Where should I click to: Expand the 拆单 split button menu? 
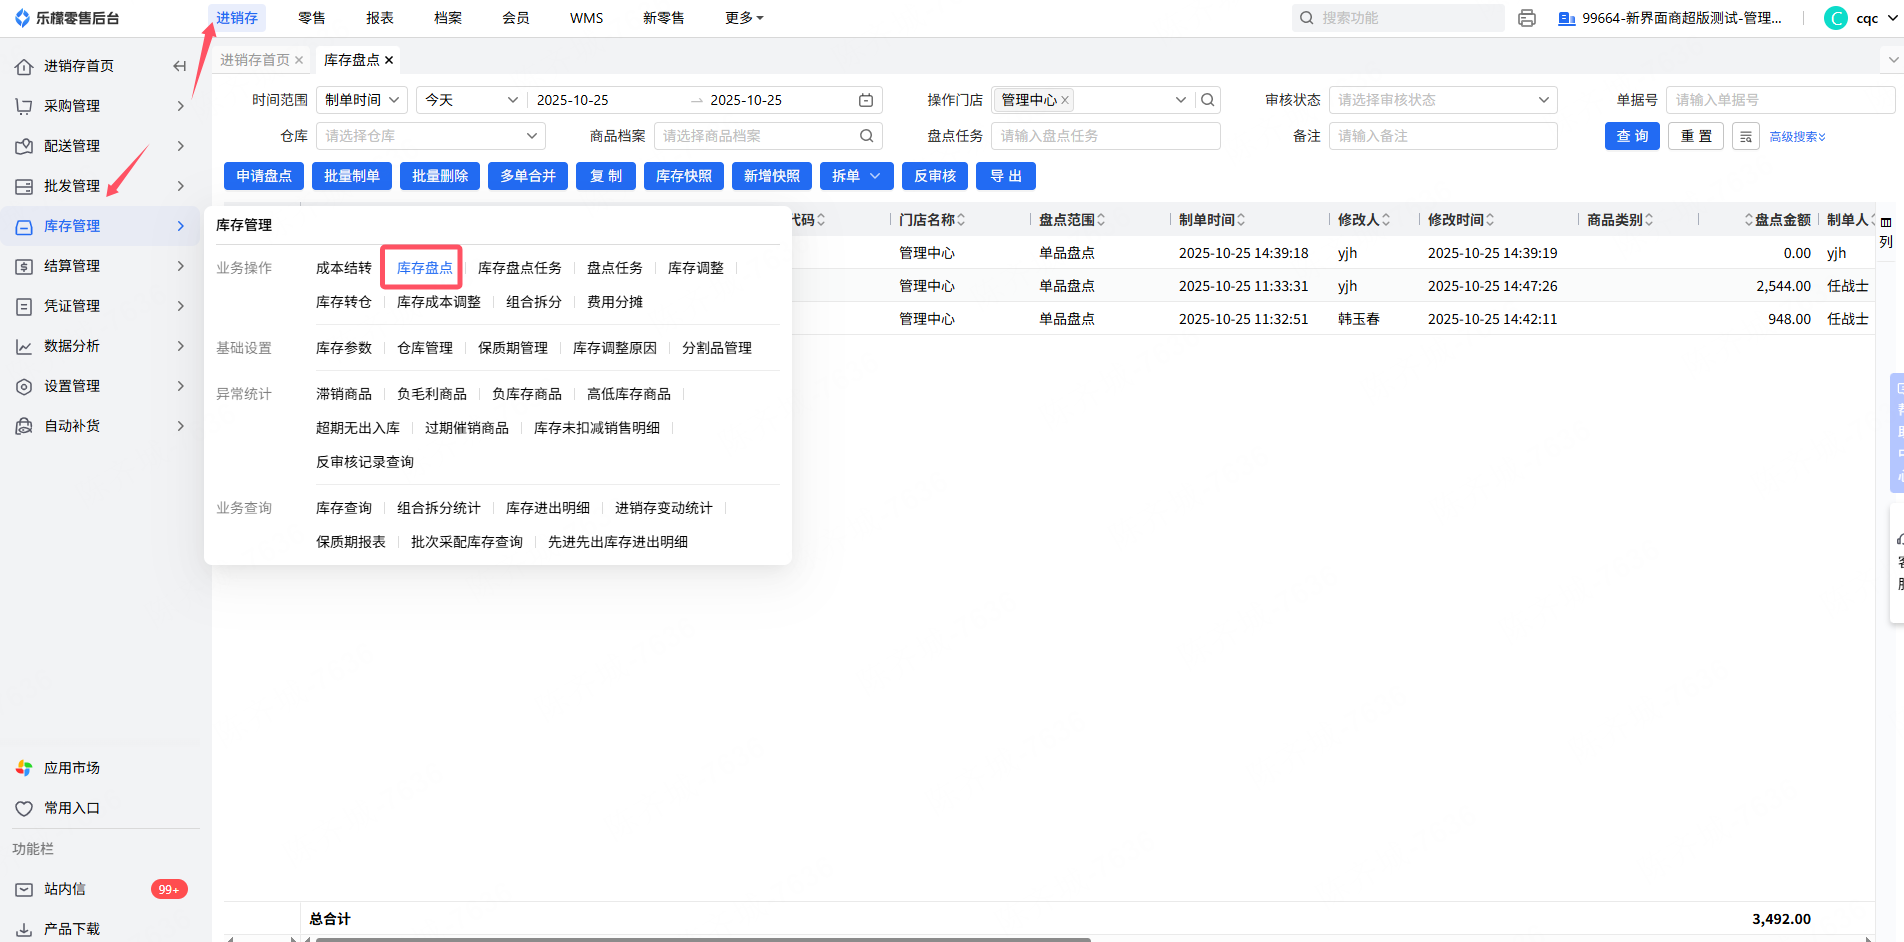coord(875,176)
